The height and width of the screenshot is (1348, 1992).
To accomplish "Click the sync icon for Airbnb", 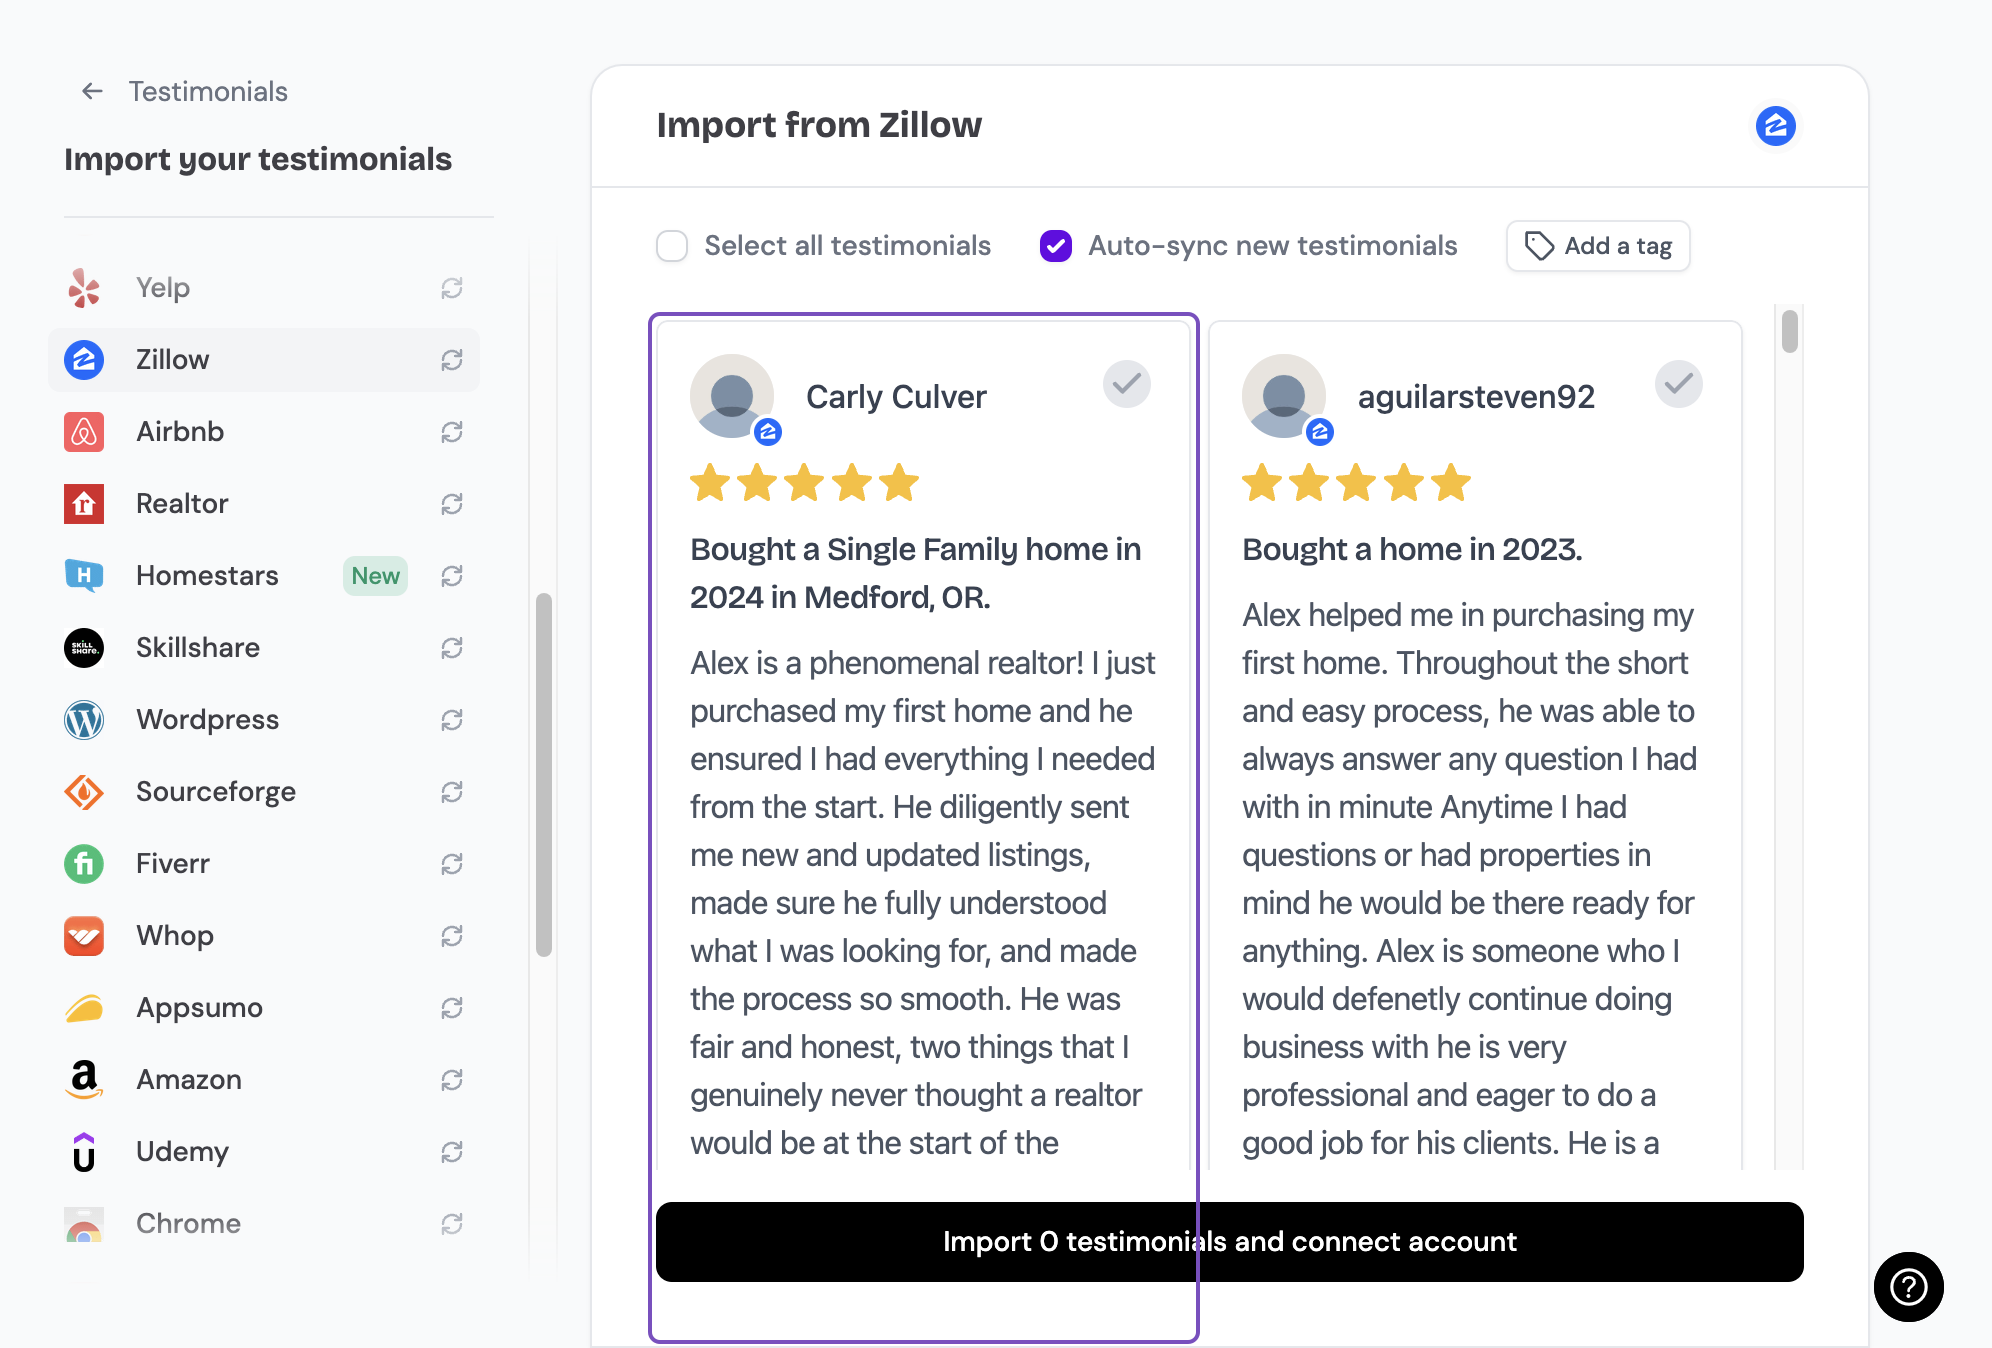I will [452, 432].
